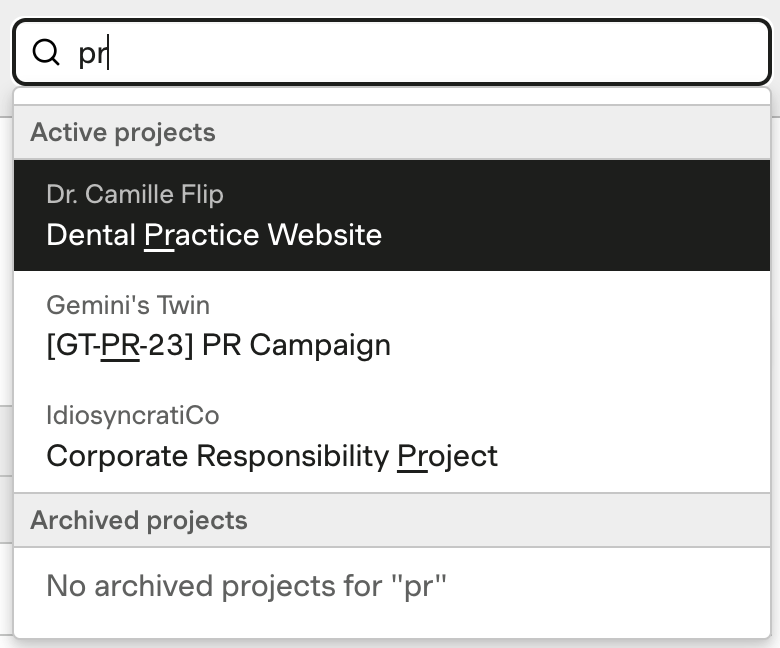Screen dimensions: 780x648
Task: Click the underlined "Pr" in Project
Action: pyautogui.click(x=412, y=456)
